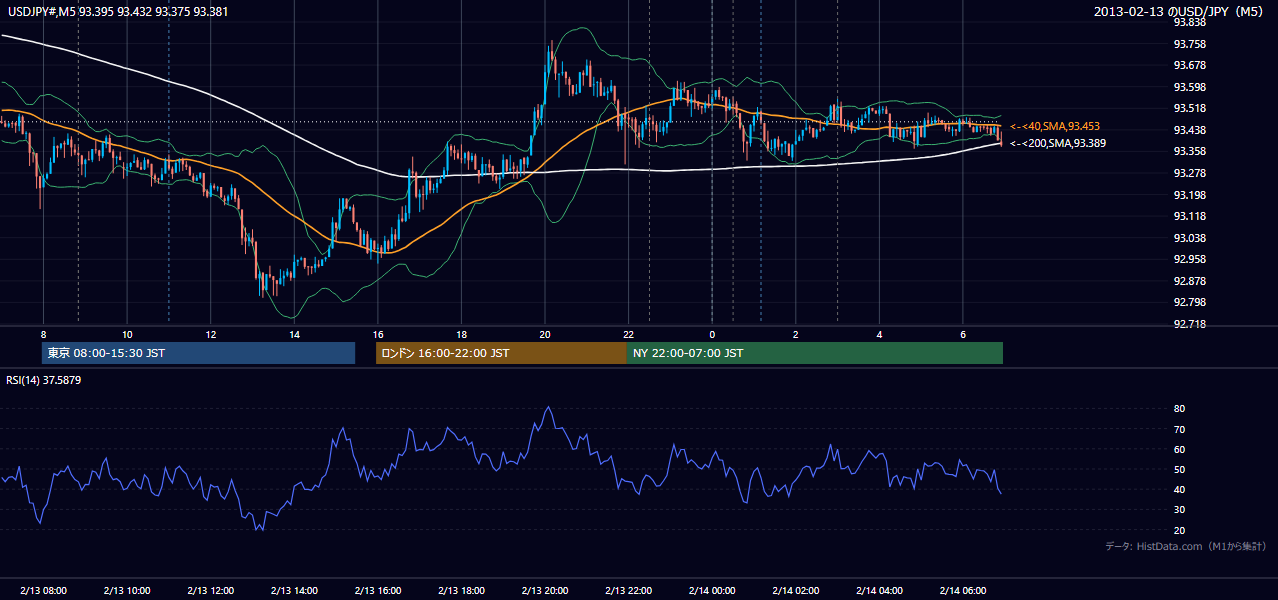The image size is (1278, 600).
Task: Click the 2/13 20:00 date label
Action: pos(545,591)
